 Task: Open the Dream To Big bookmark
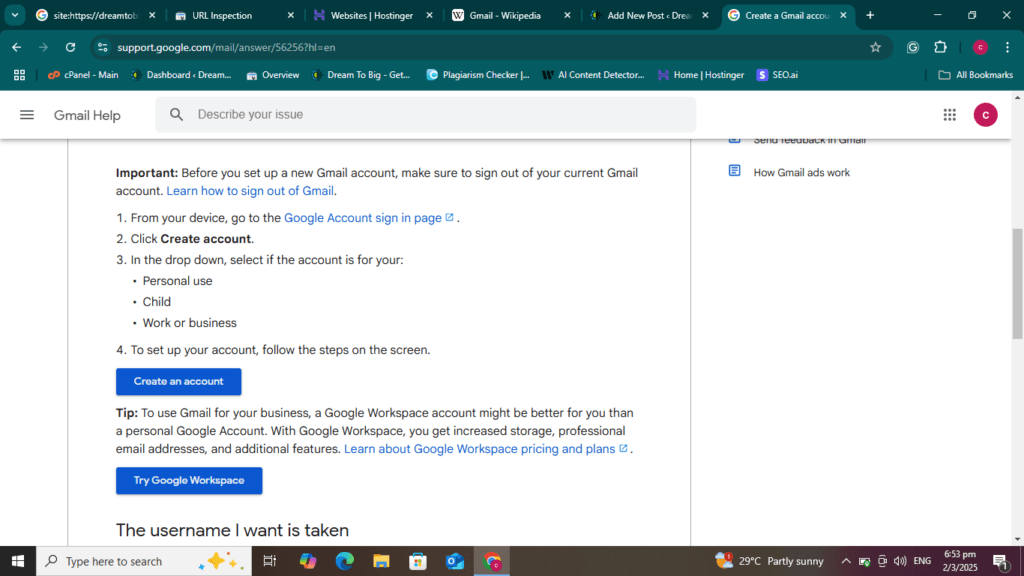coord(360,75)
